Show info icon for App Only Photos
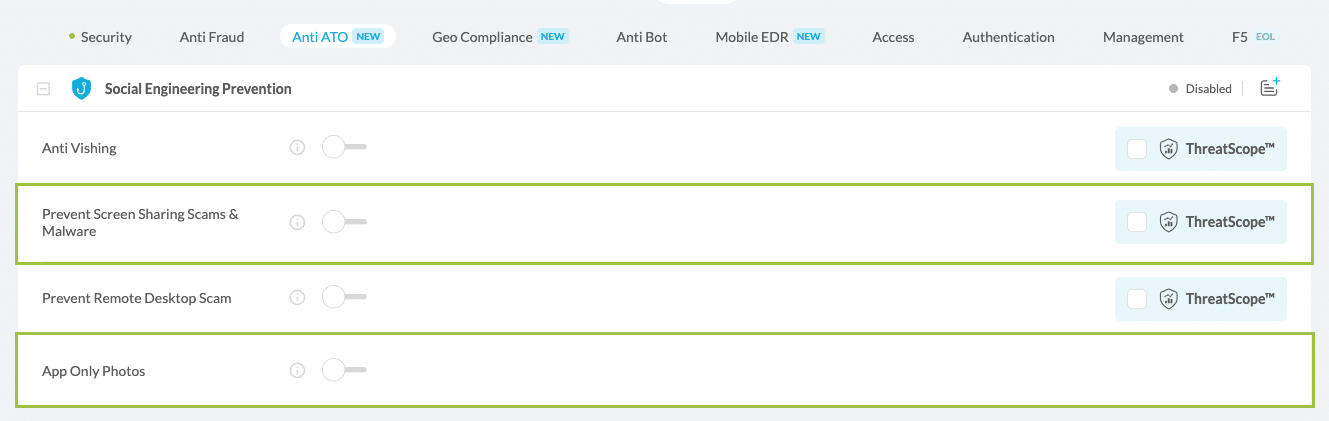This screenshot has height=421, width=1329. 297,371
